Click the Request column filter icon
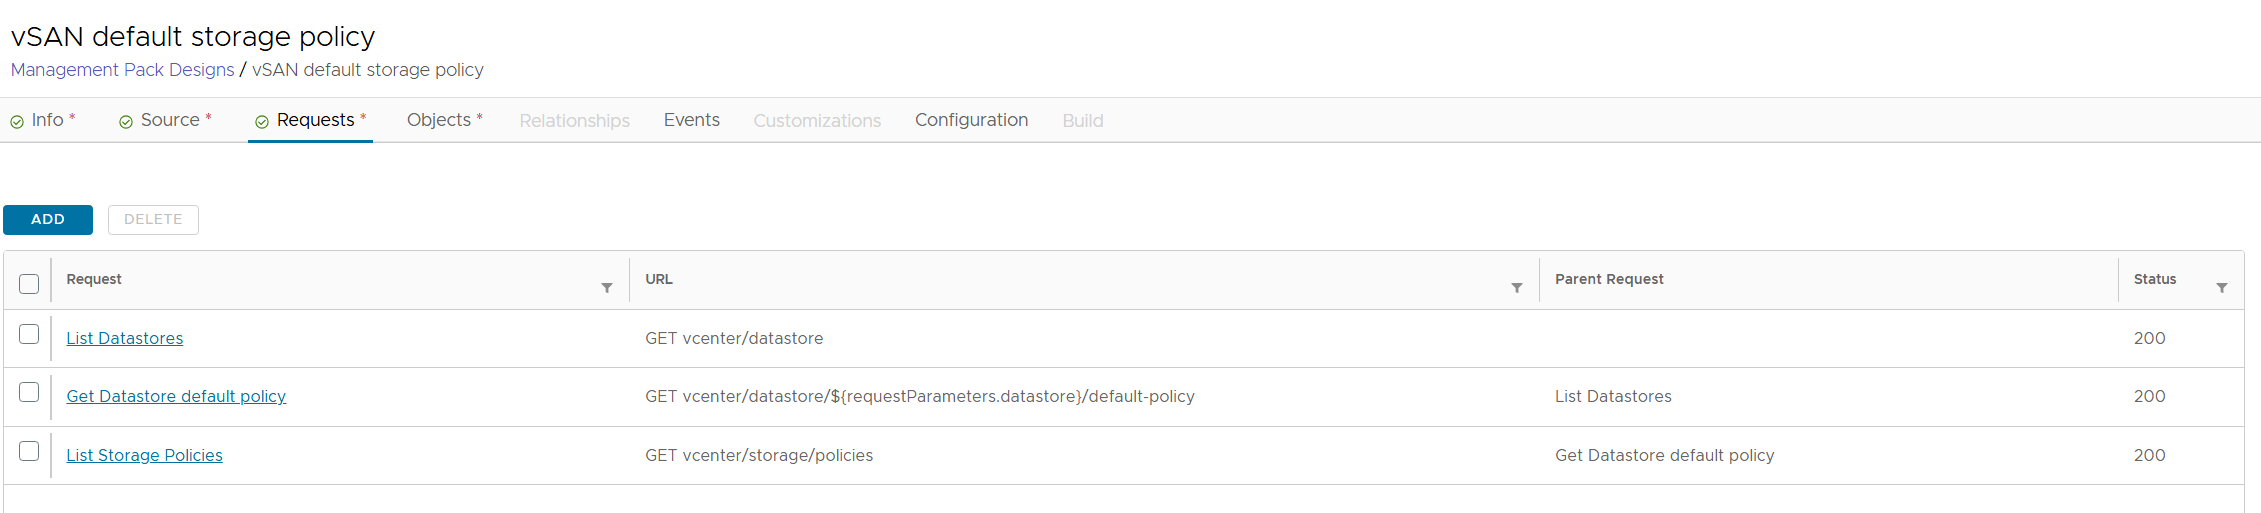 click(606, 288)
